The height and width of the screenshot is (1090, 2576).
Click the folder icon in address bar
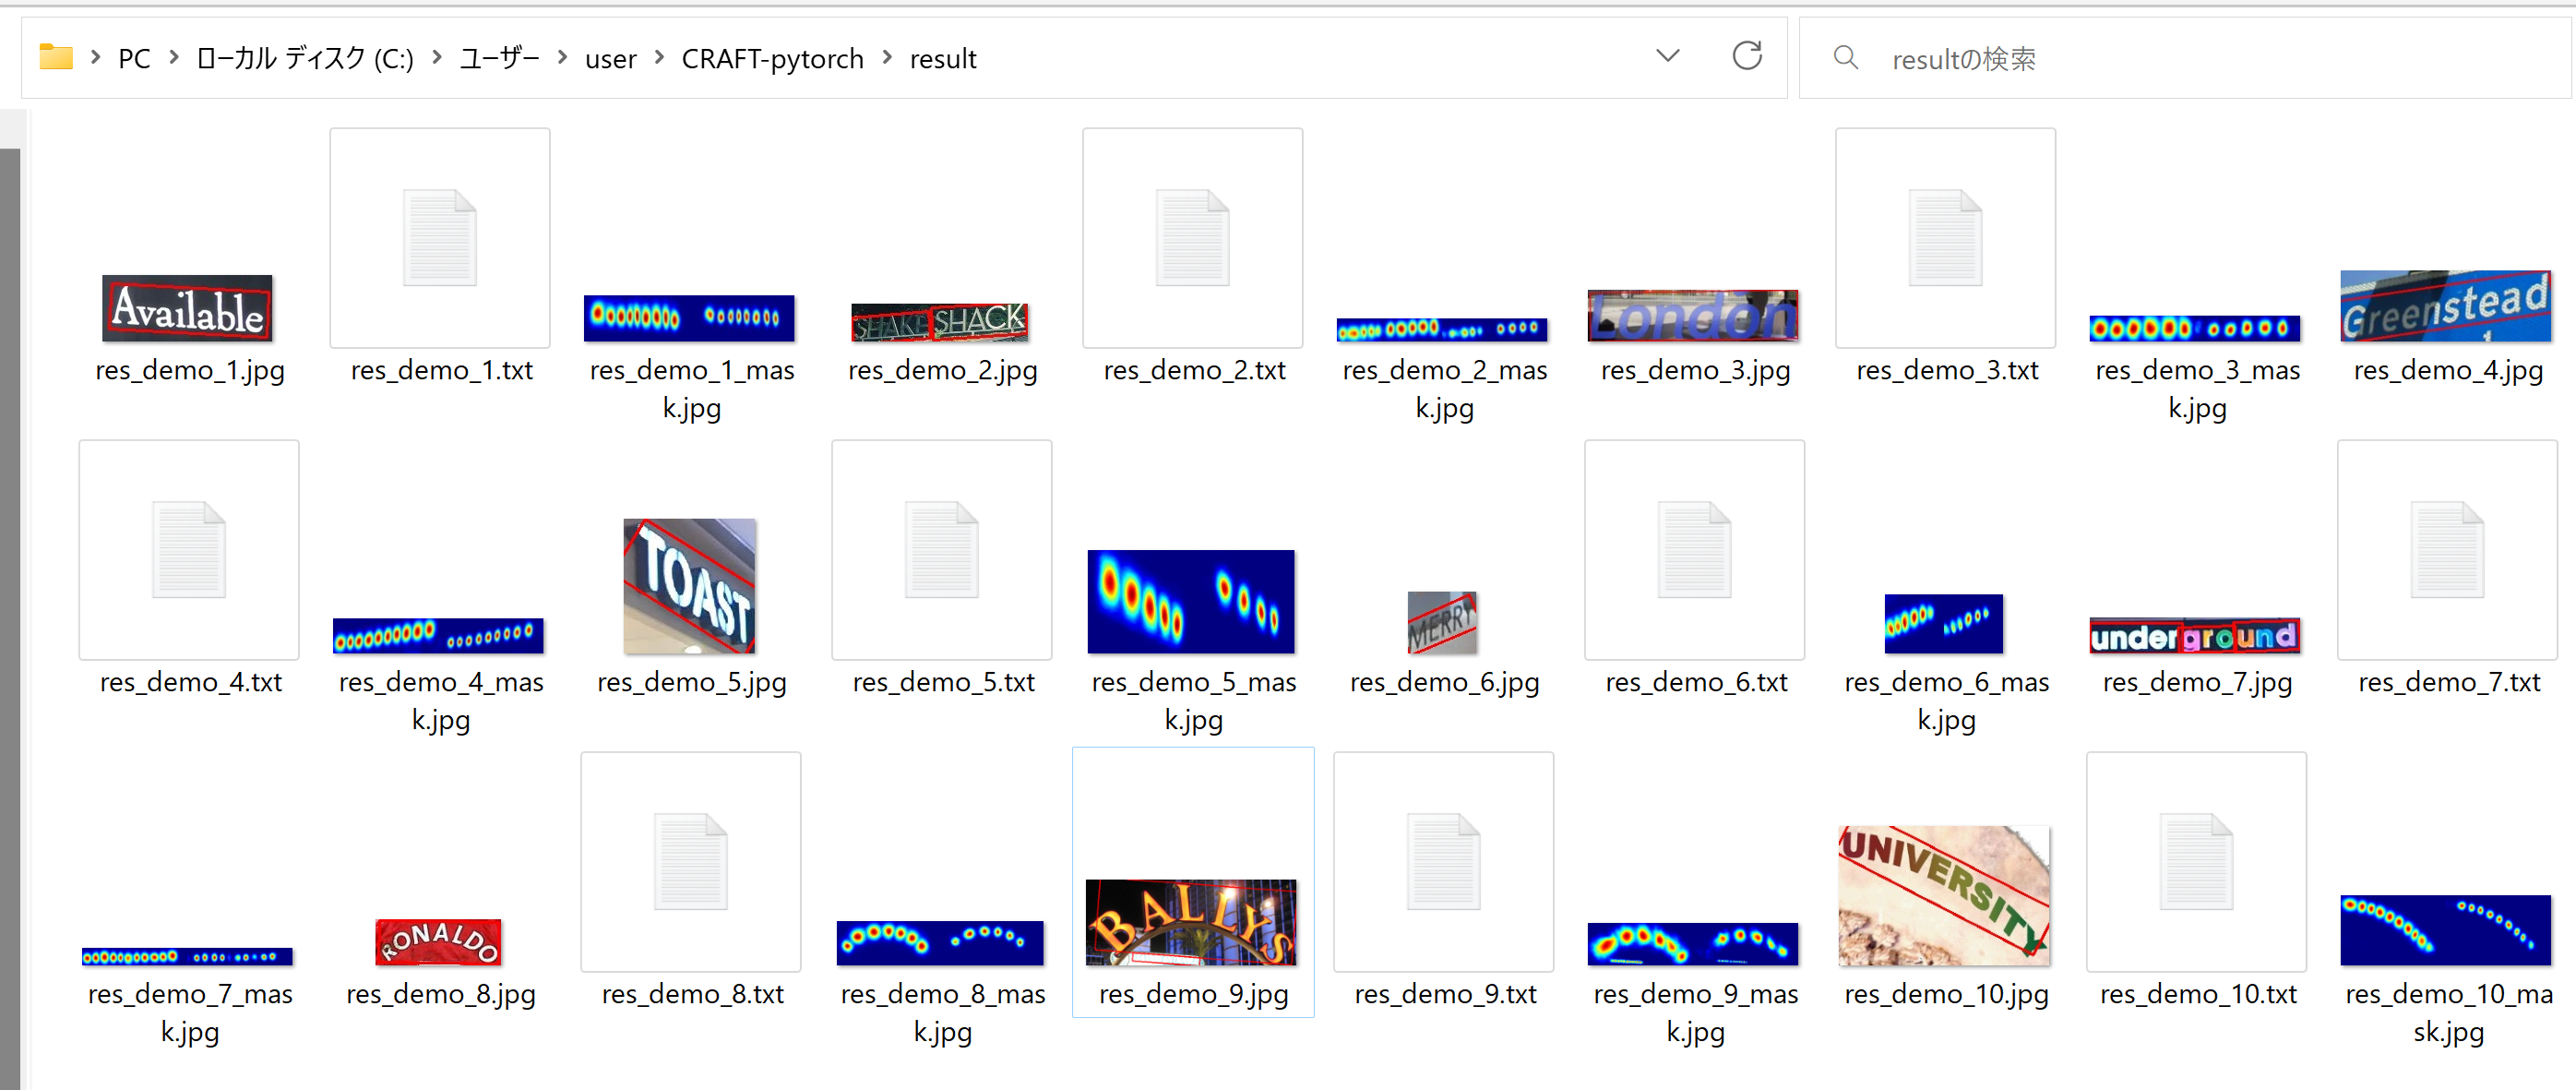[x=56, y=58]
